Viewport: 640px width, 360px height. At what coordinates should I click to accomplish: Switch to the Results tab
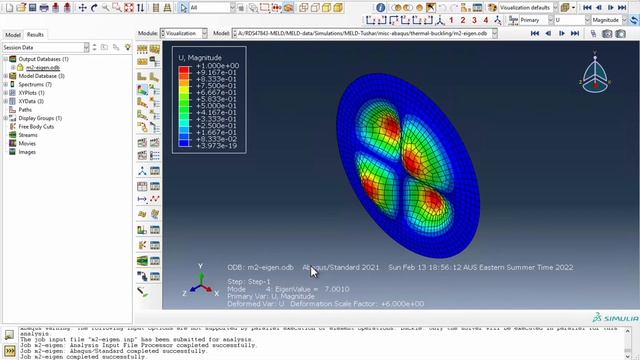pos(35,35)
